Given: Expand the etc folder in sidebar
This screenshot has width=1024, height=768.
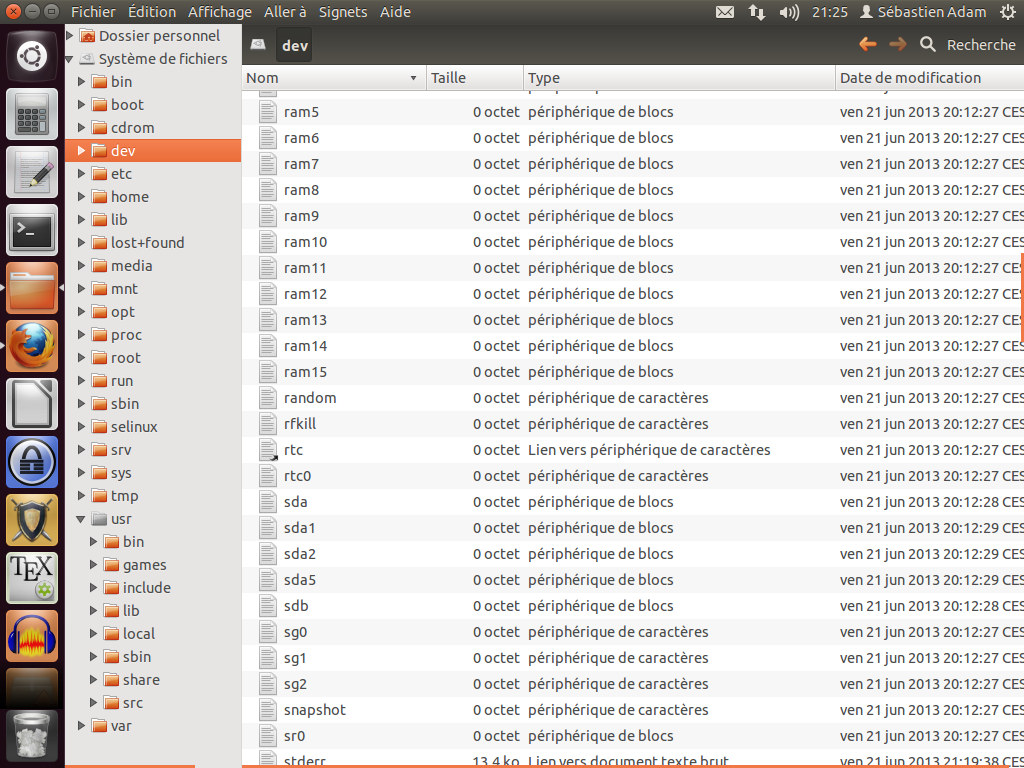Looking at the screenshot, I should [82, 174].
